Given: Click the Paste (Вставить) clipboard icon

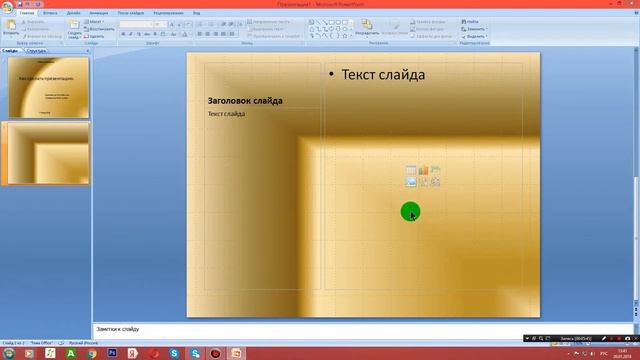Looking at the screenshot, I should point(11,25).
